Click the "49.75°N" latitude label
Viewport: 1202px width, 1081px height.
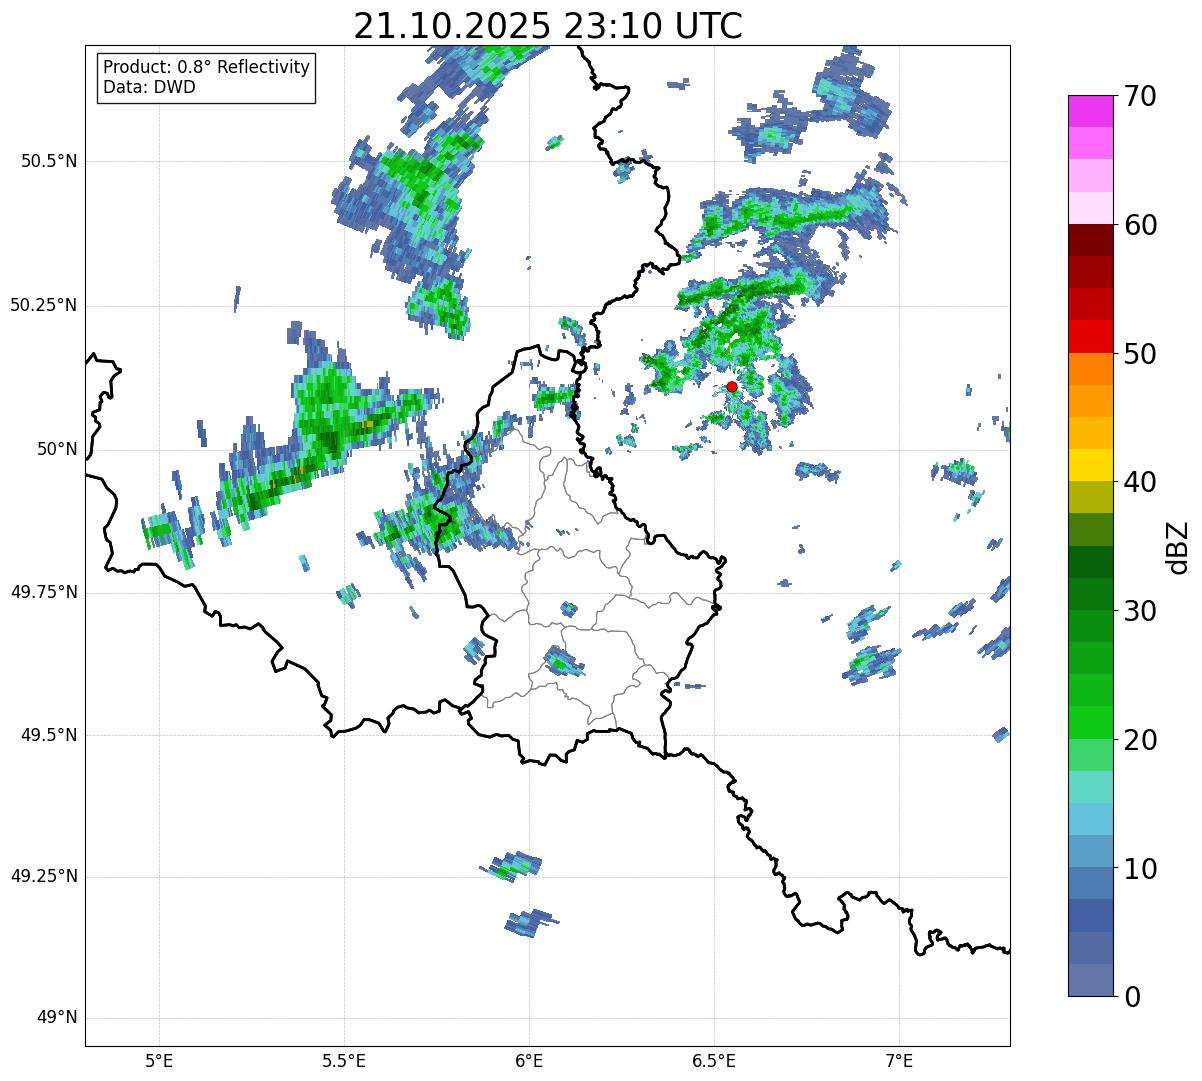44,592
